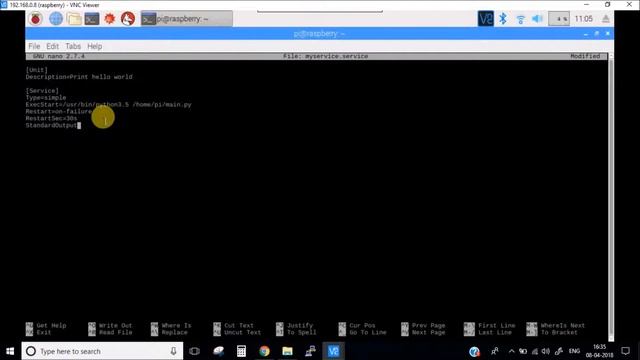
Task: Click the Cut Text nano shortcut
Action: coord(233,325)
